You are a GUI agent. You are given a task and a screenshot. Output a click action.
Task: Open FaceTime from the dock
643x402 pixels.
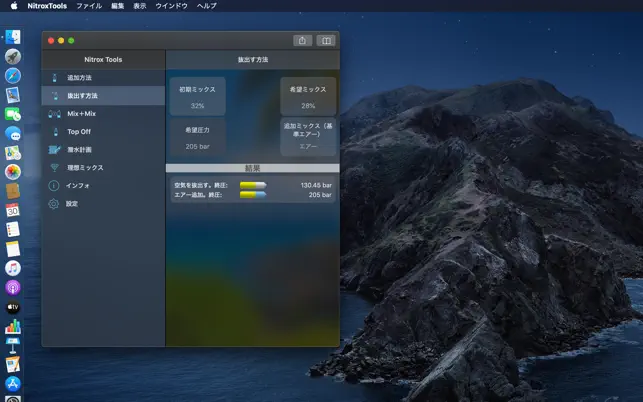(13, 114)
